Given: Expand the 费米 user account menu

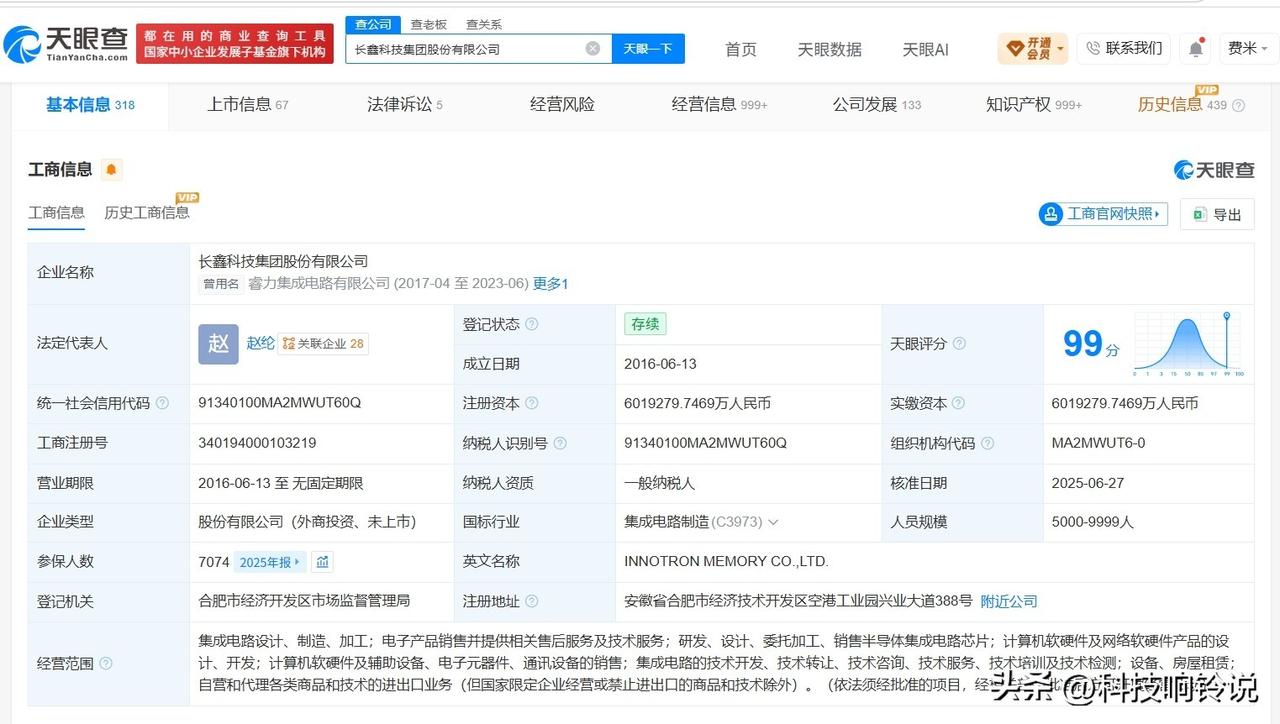Looking at the screenshot, I should (1248, 48).
